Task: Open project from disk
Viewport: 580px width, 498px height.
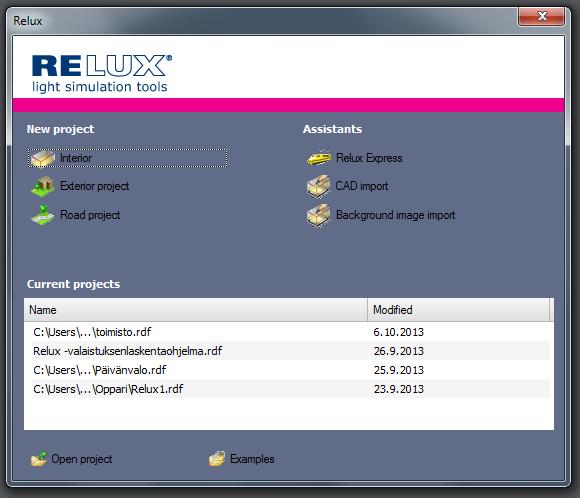Action: coord(71,459)
